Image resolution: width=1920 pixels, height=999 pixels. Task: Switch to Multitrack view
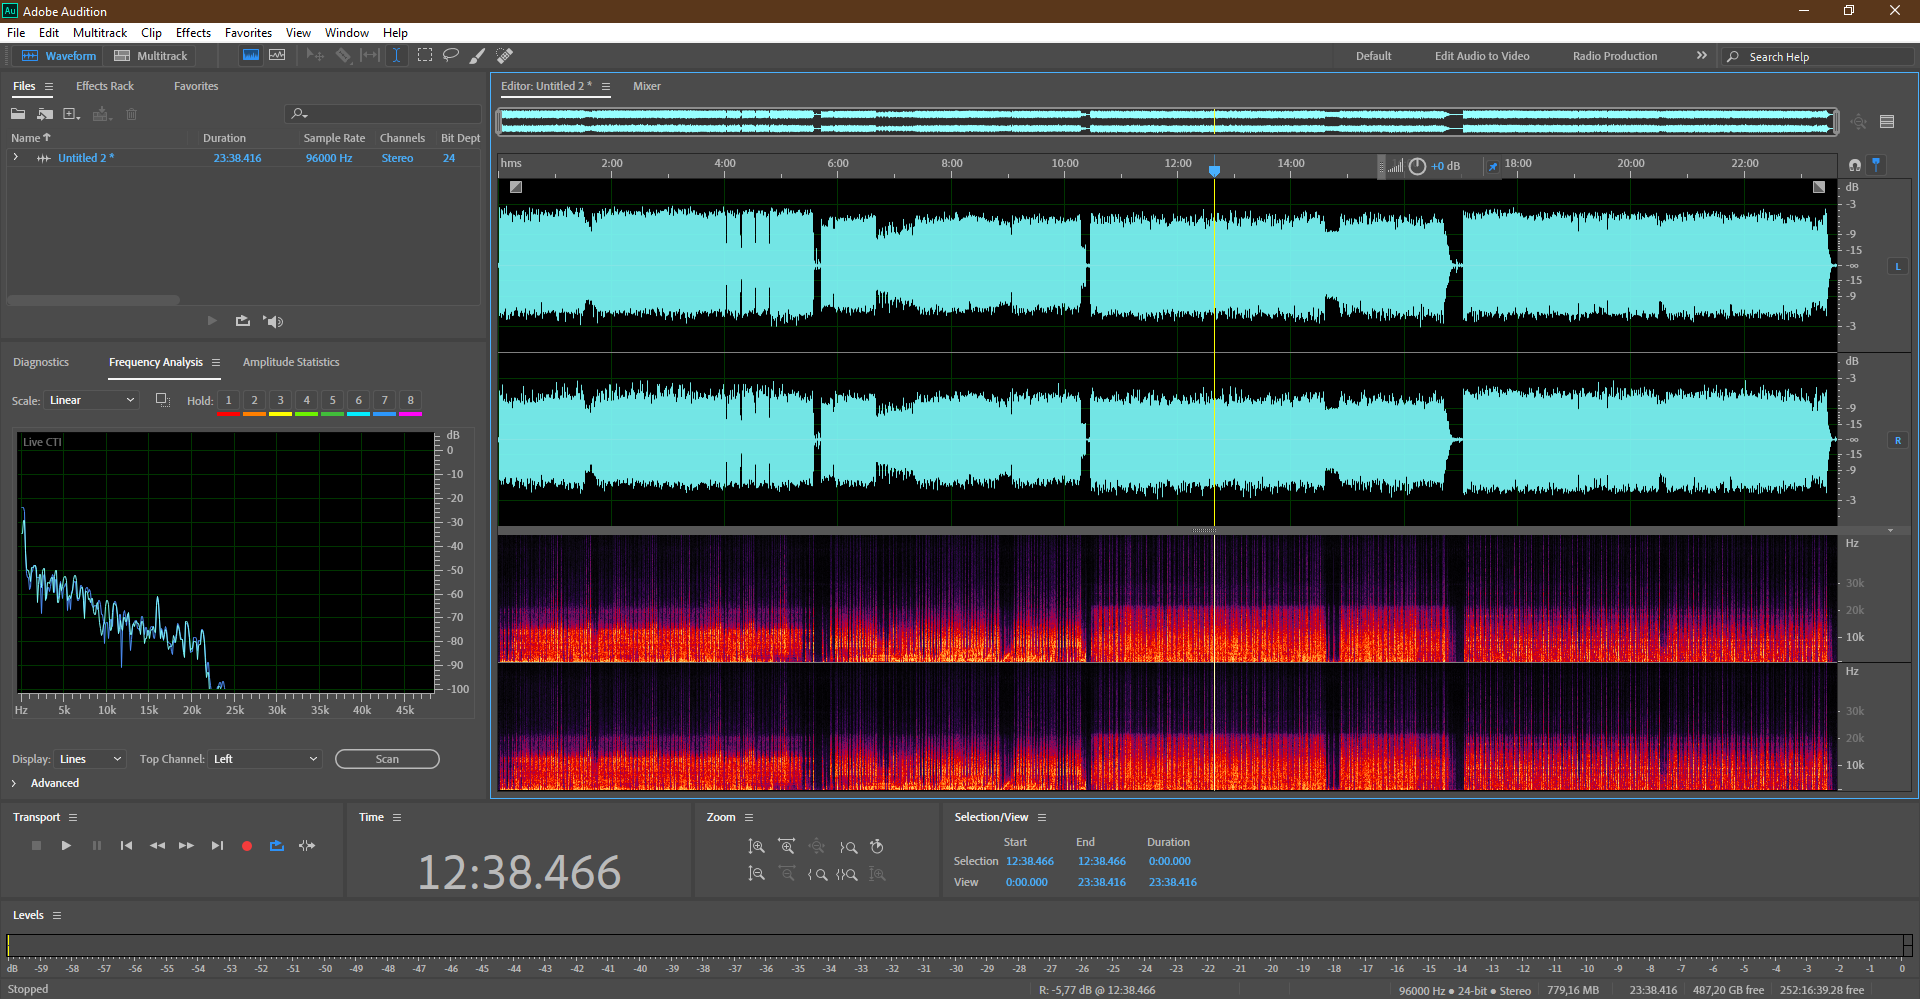(151, 56)
